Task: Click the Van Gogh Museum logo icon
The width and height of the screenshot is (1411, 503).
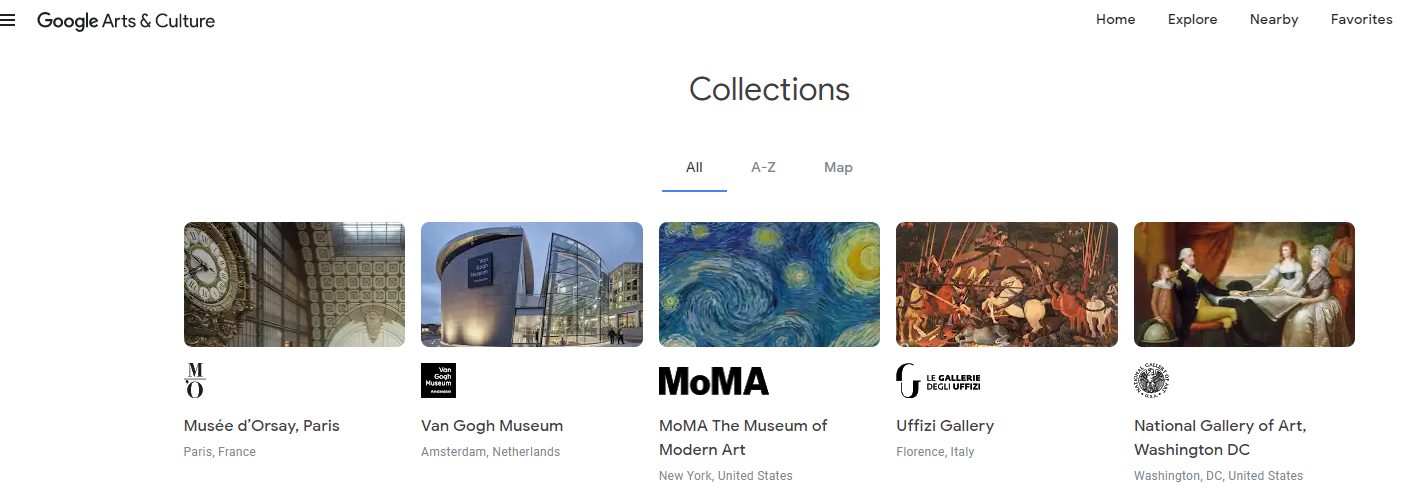Action: click(438, 380)
